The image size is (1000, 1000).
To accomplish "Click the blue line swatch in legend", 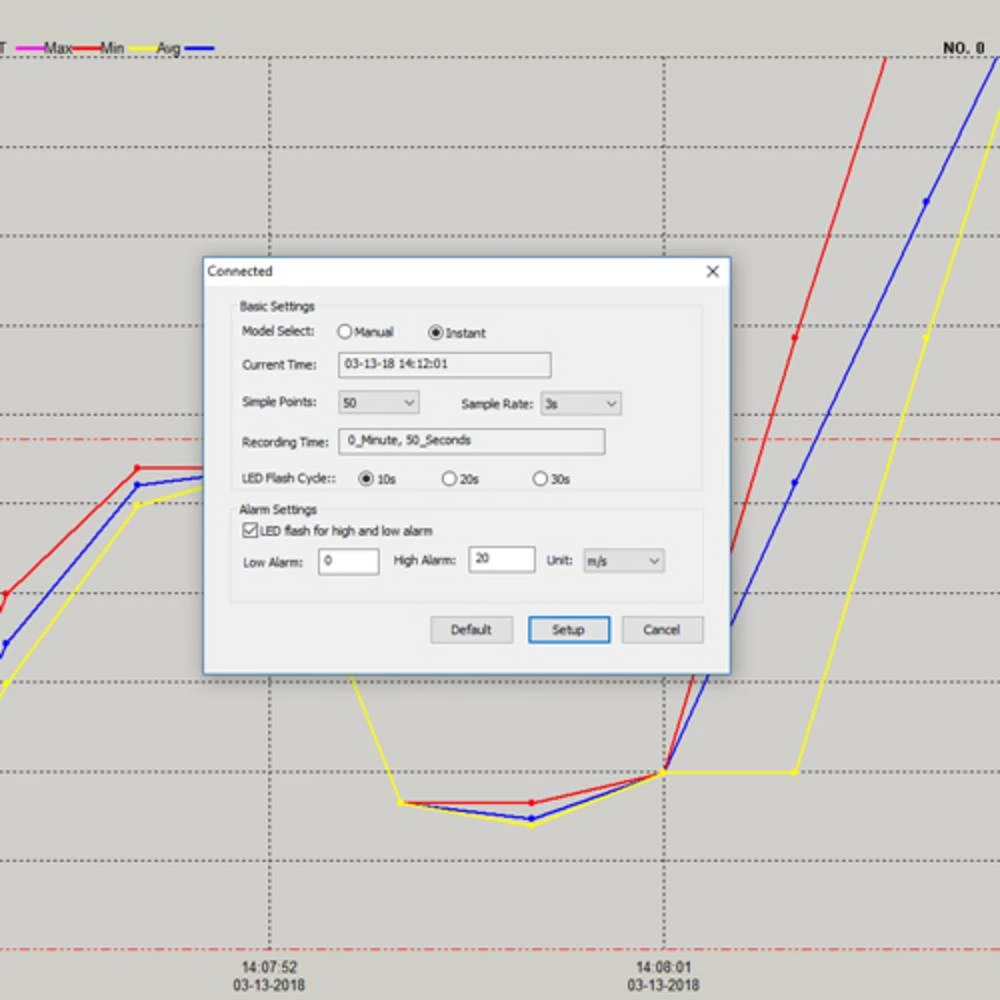I will [200, 48].
